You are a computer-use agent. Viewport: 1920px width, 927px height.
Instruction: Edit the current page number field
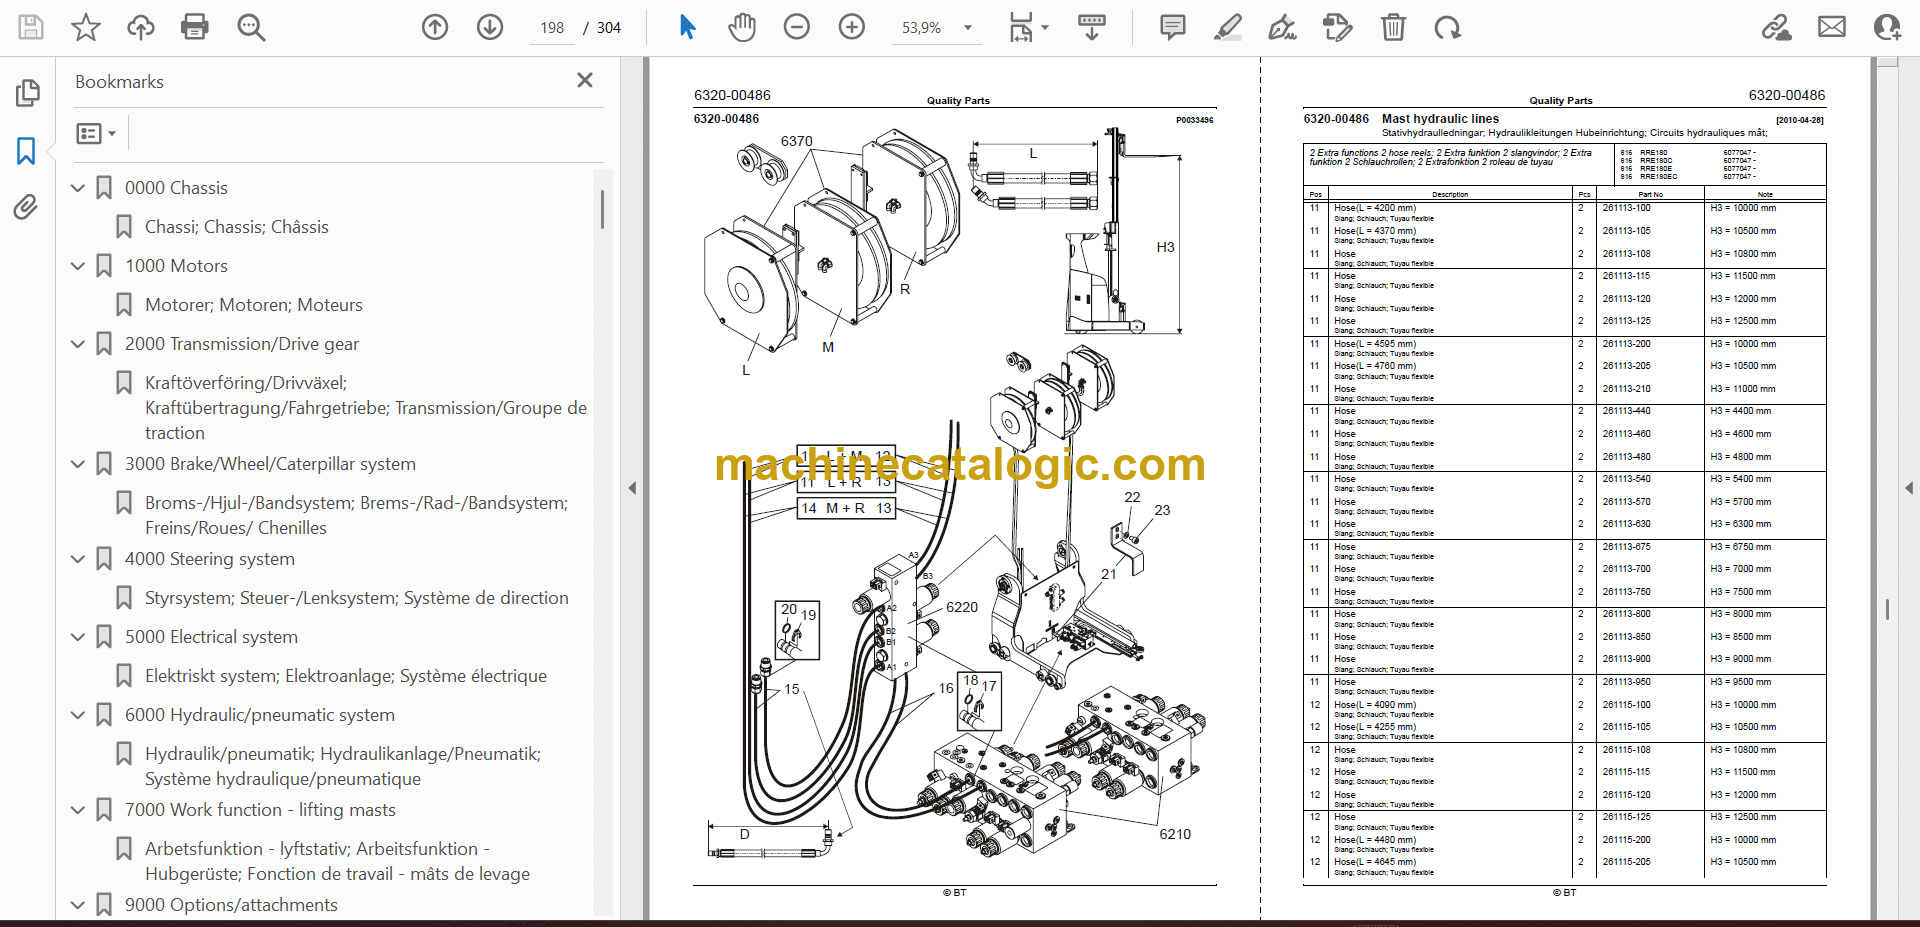(x=553, y=28)
